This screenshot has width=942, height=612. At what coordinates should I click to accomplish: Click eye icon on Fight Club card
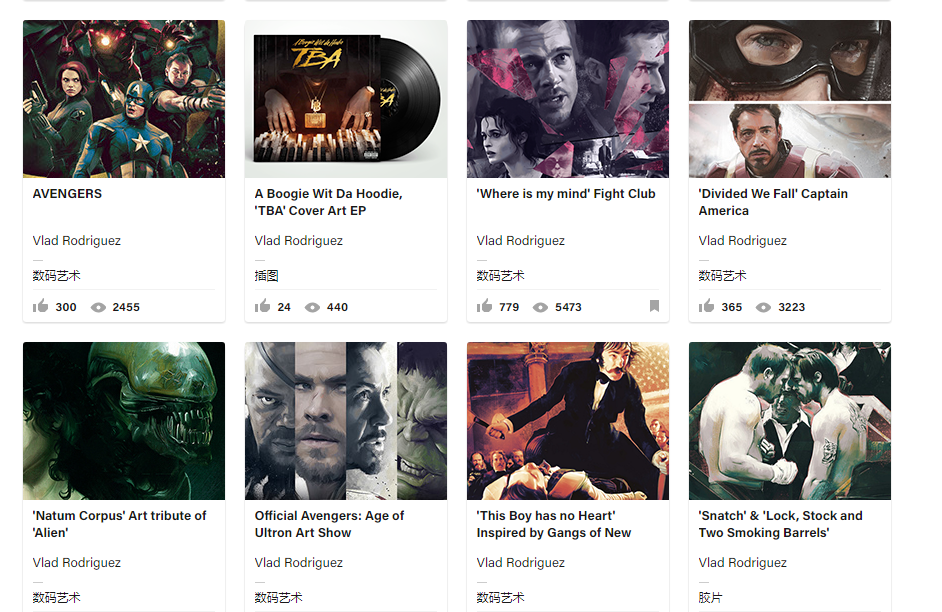pyautogui.click(x=540, y=307)
